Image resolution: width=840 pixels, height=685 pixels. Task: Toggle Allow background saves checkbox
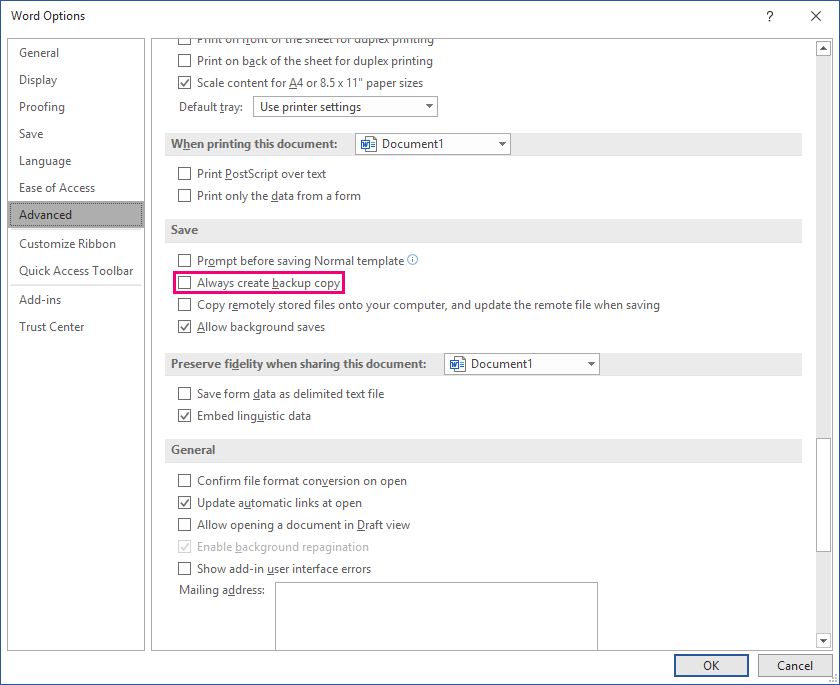[184, 327]
